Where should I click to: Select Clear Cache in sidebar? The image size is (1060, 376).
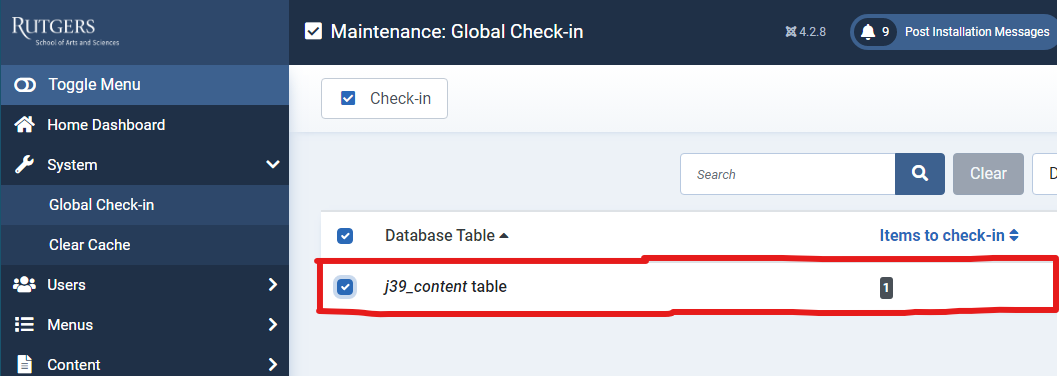(145, 245)
